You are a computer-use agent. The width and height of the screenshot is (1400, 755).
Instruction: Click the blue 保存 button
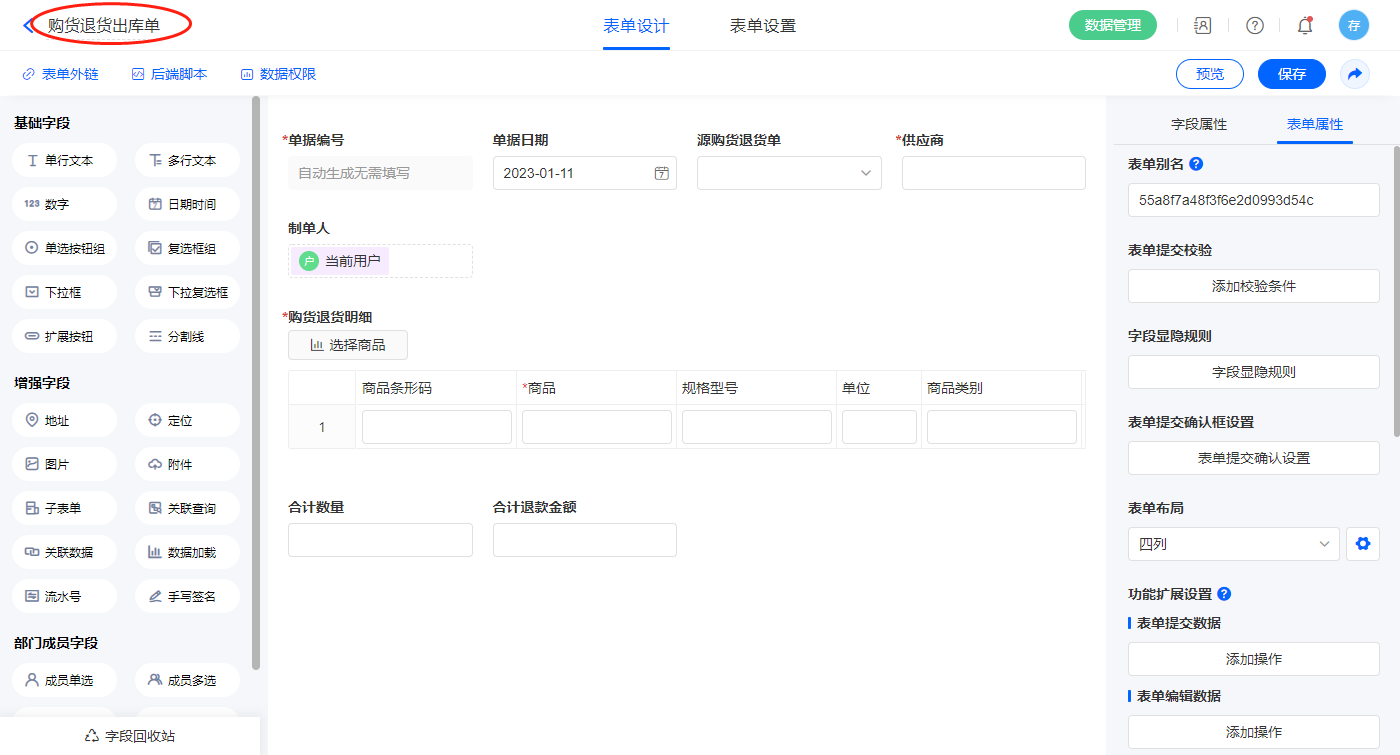[x=1291, y=74]
